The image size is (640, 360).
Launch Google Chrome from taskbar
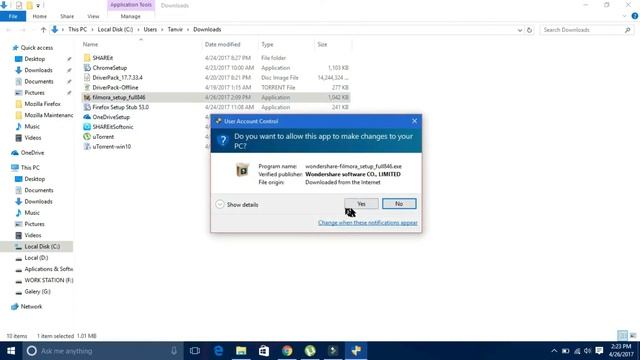(x=287, y=351)
